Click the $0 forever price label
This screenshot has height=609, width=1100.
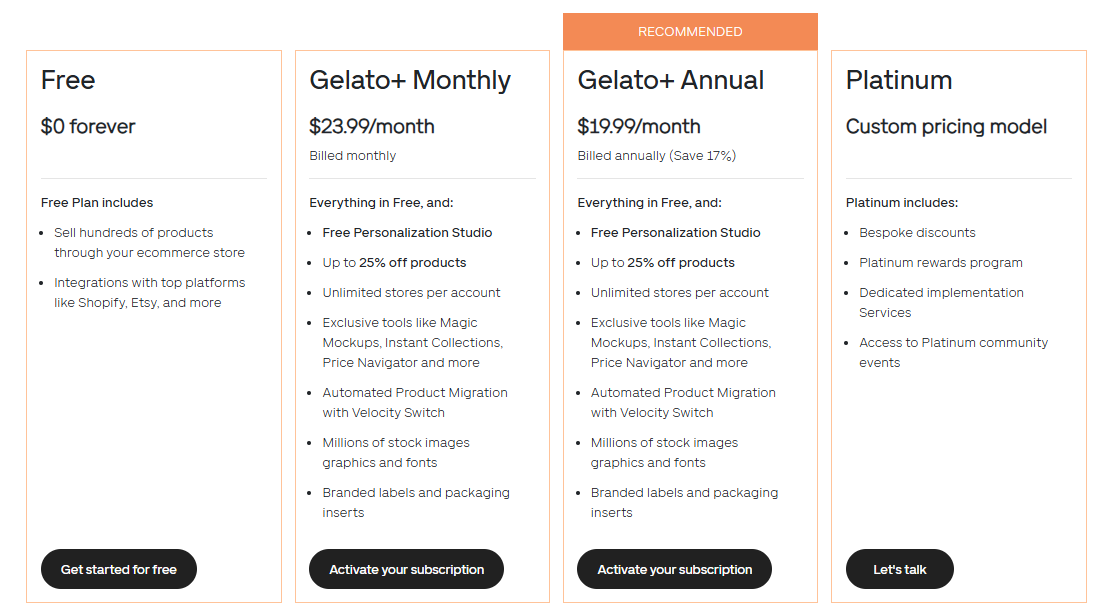[x=88, y=126]
